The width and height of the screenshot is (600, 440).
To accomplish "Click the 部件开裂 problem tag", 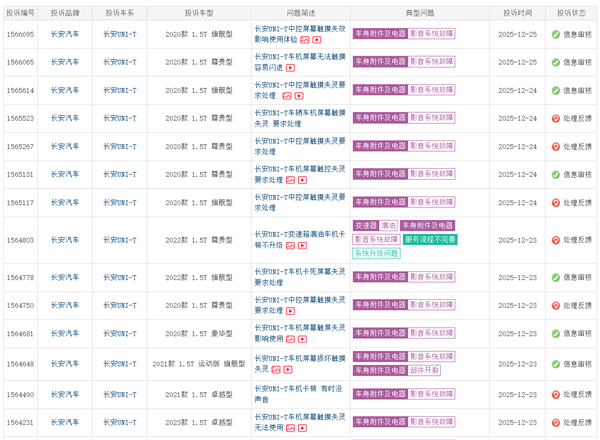I will pos(424,370).
